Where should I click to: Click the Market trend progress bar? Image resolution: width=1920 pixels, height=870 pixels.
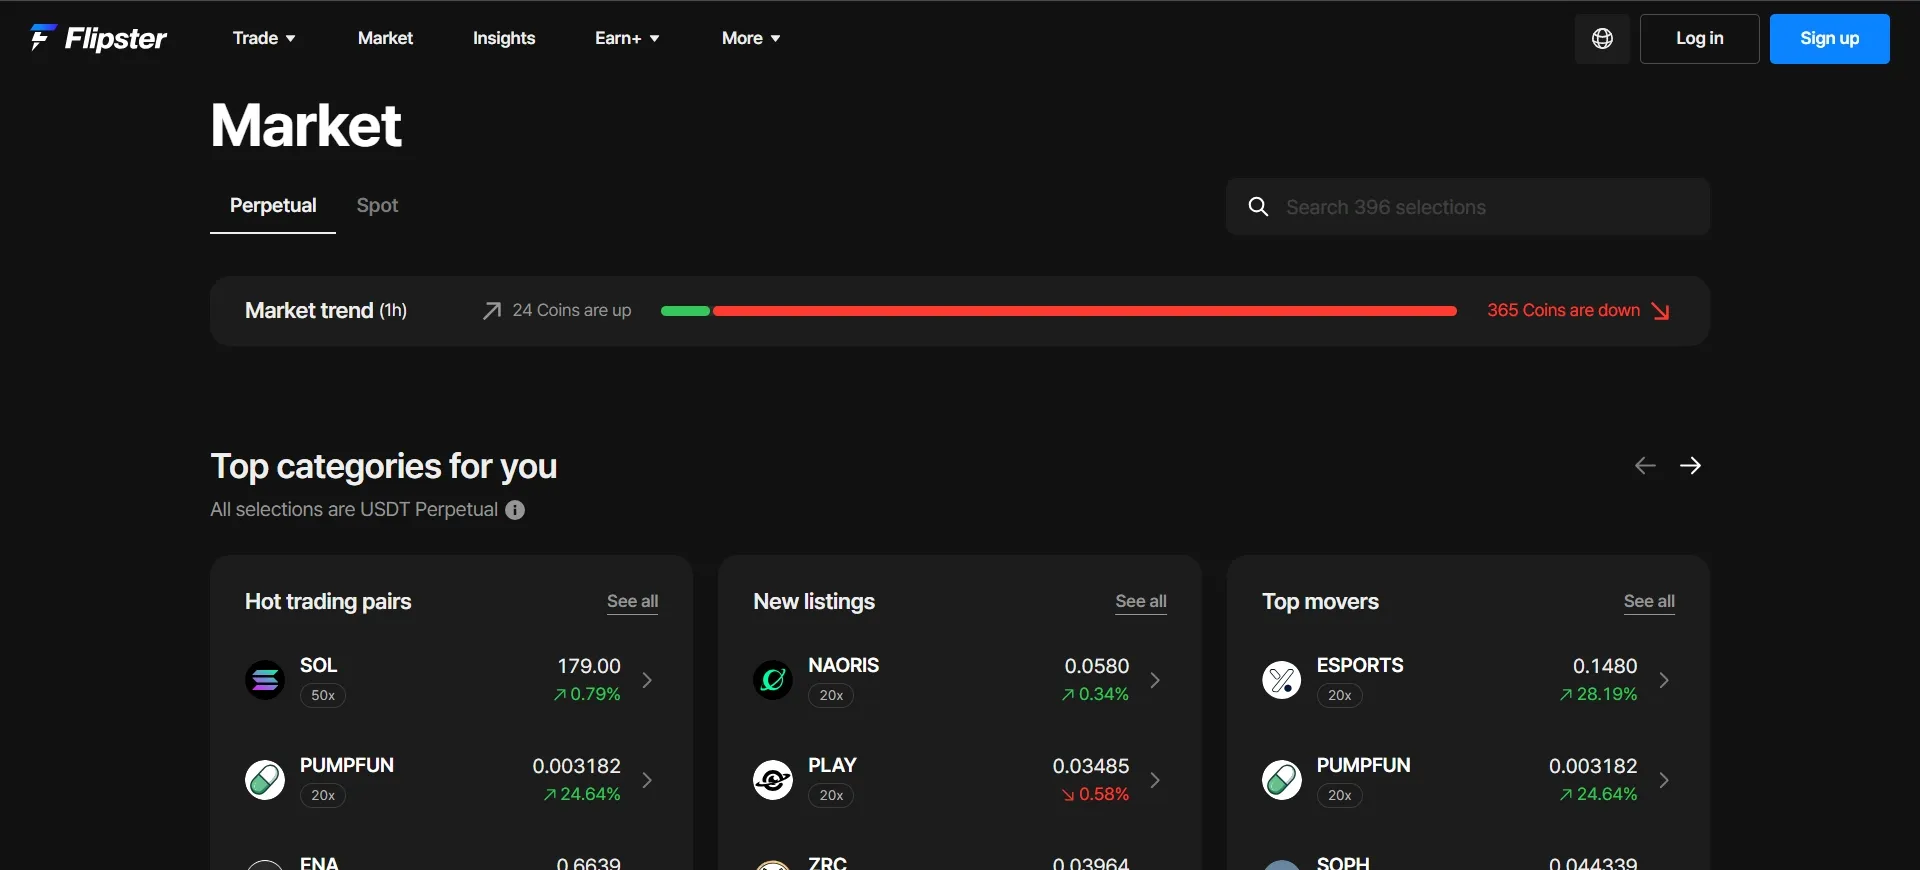[1059, 311]
